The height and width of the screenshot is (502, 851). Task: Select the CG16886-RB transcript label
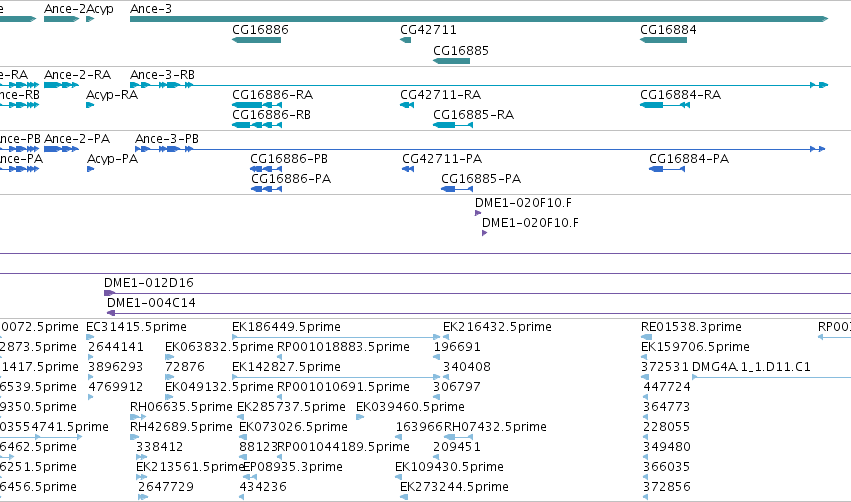[x=271, y=115]
